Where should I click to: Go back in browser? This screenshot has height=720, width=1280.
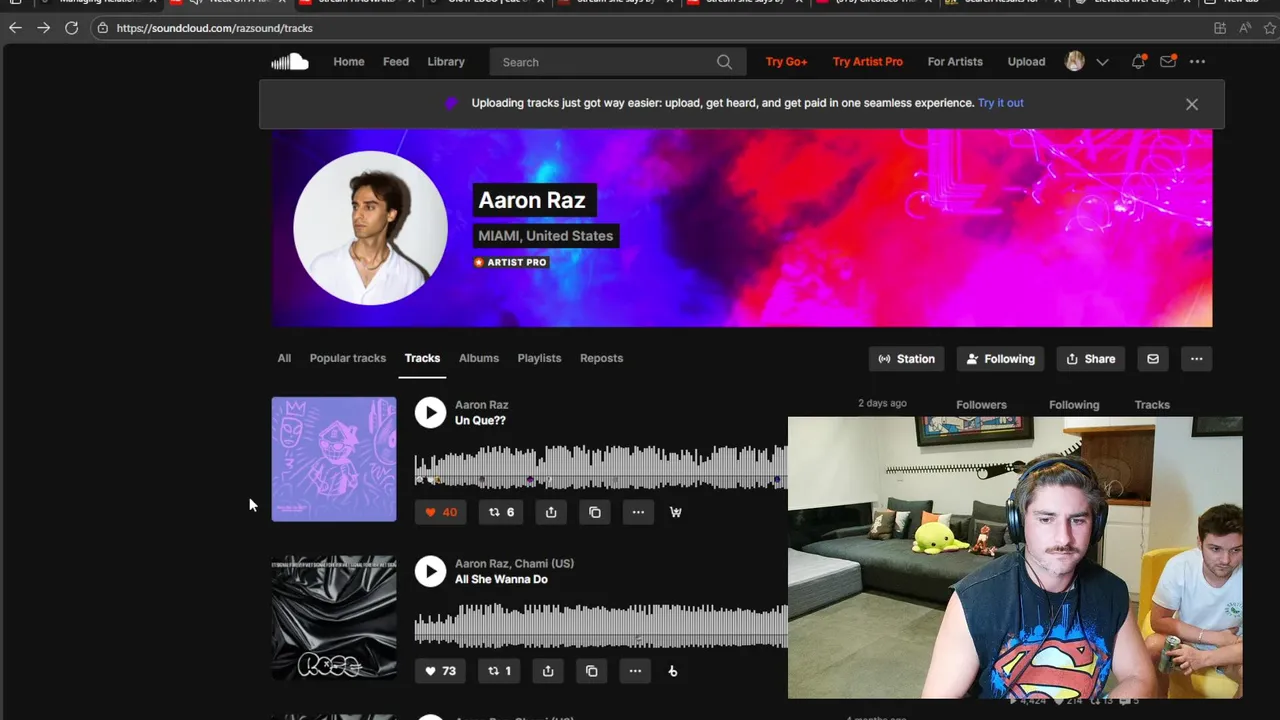click(15, 28)
